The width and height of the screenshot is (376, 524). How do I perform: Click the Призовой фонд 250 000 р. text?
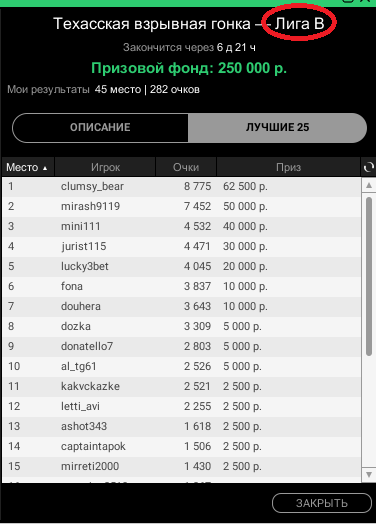(189, 69)
